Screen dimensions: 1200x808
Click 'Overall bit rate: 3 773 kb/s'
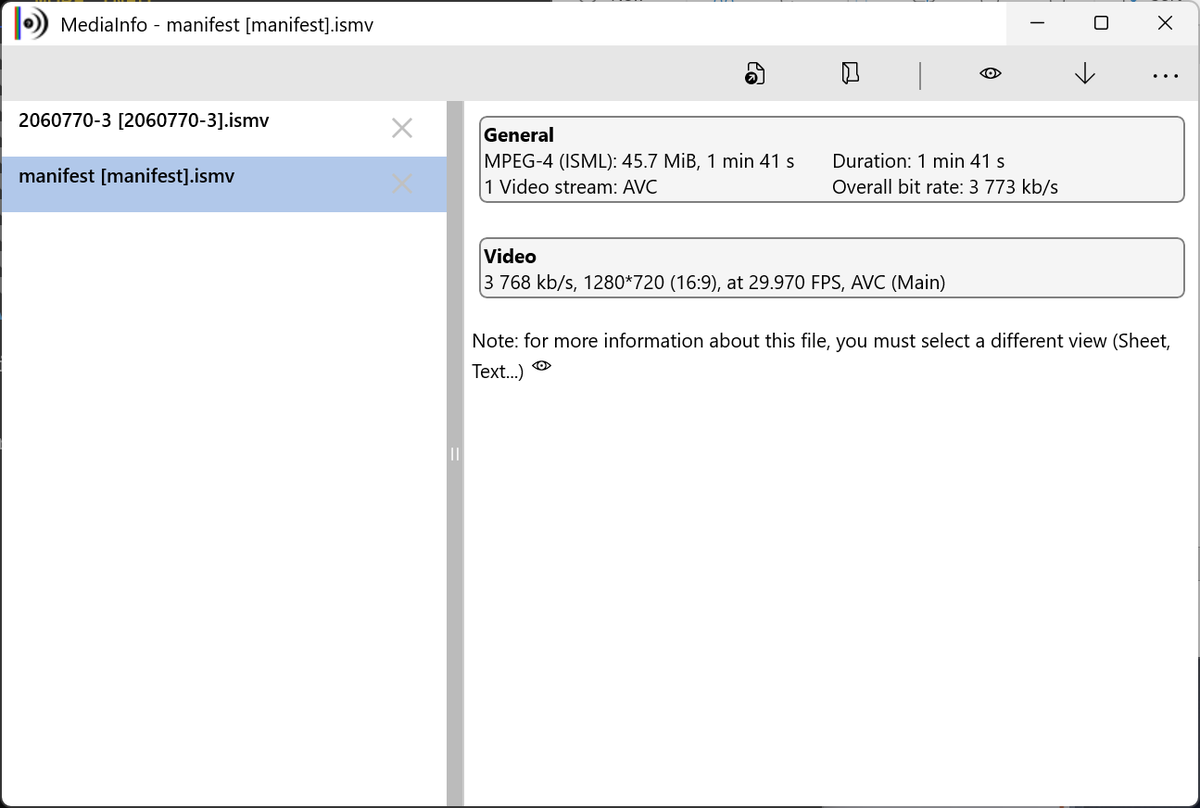[x=945, y=187]
